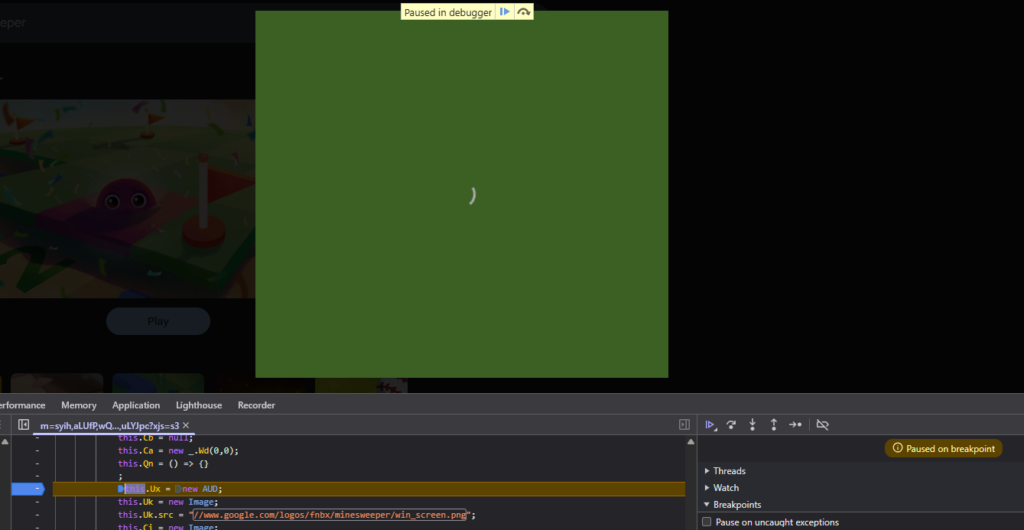The image size is (1024, 530).
Task: Toggle the file navigator sidebar
Action: click(24, 425)
